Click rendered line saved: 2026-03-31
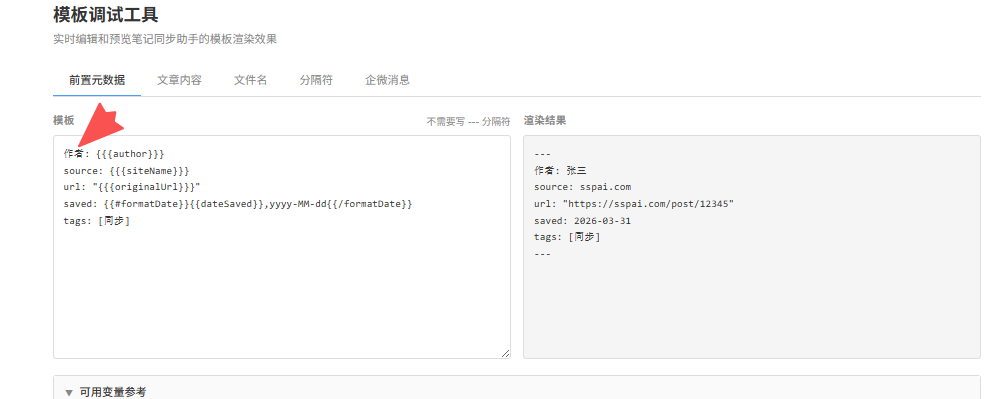The width and height of the screenshot is (991, 399). point(582,221)
